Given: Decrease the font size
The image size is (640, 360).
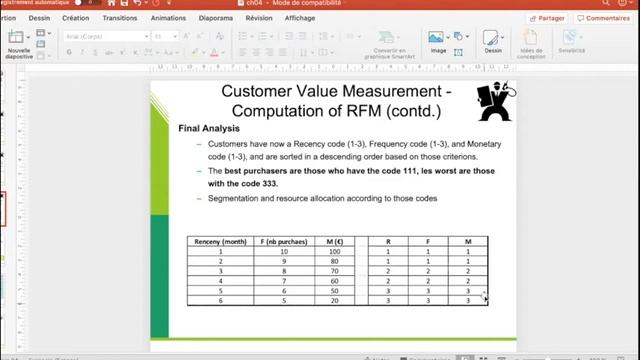Looking at the screenshot, I should click(x=200, y=36).
